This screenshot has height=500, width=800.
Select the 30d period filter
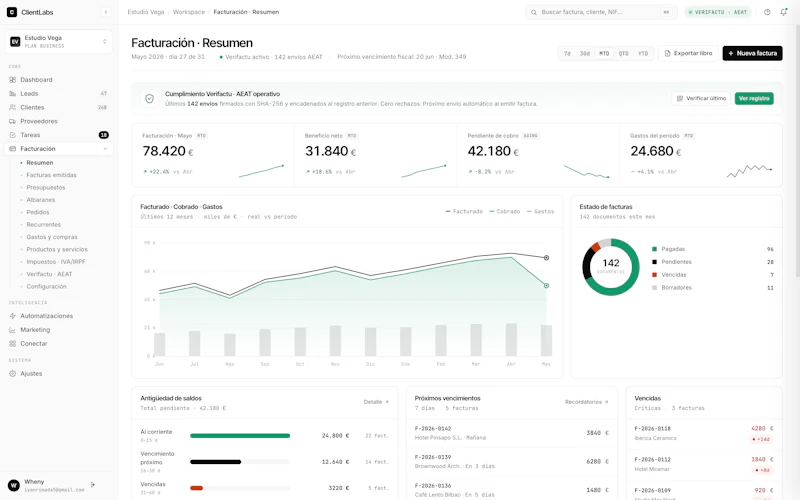click(x=585, y=53)
